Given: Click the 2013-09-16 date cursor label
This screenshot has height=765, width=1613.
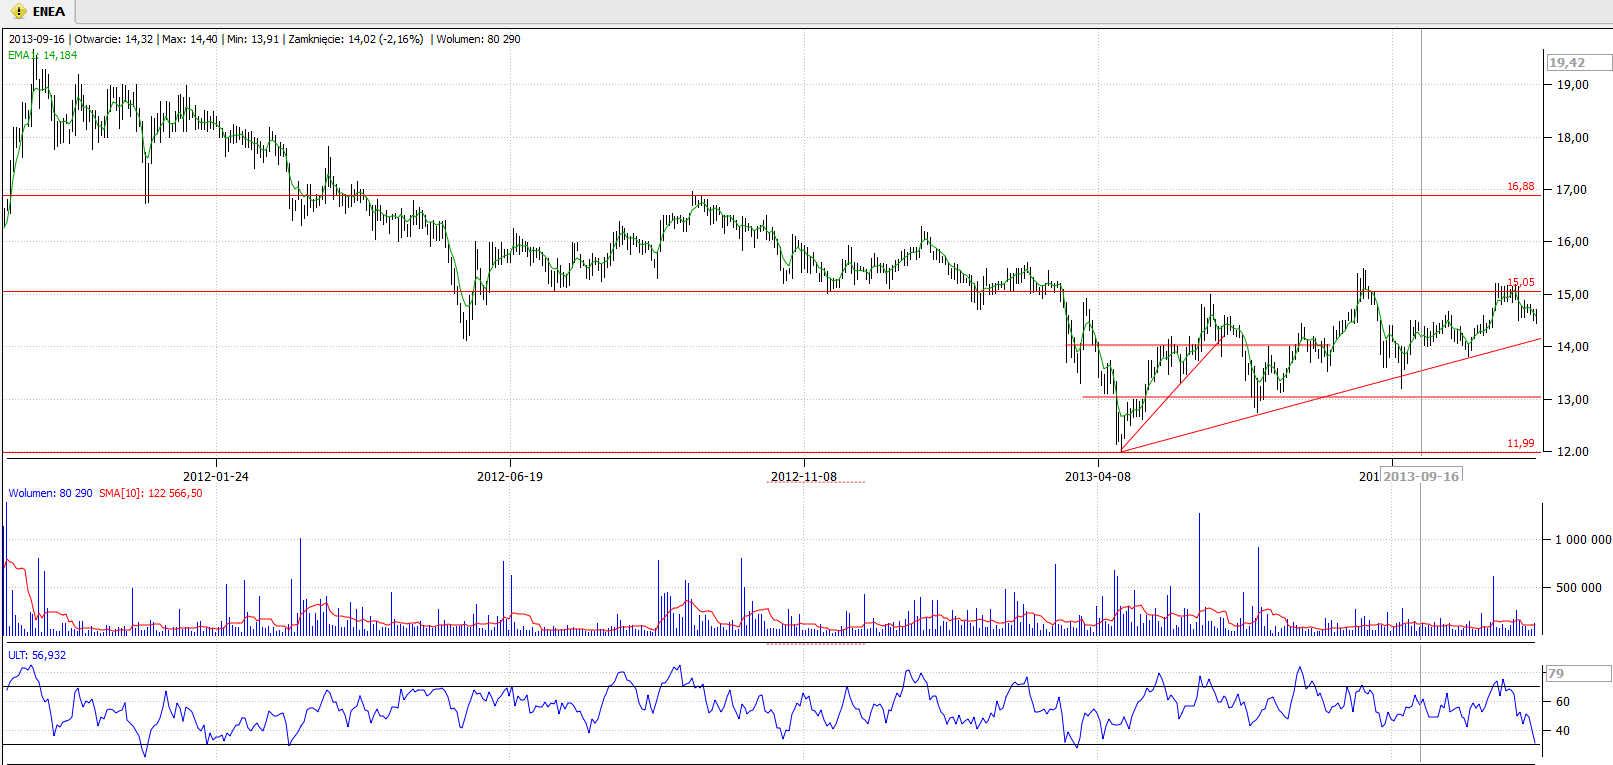Looking at the screenshot, I should click(x=1421, y=476).
